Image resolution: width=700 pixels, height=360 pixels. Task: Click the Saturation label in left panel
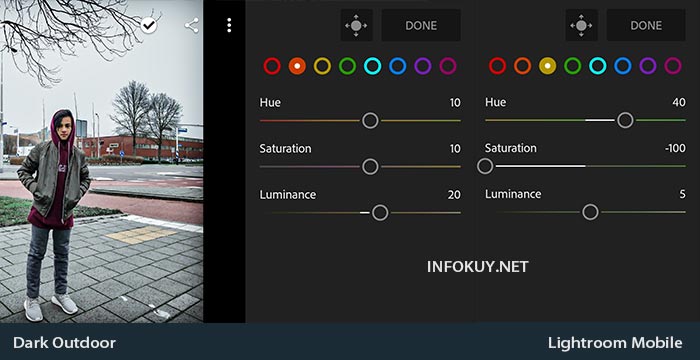pos(285,148)
